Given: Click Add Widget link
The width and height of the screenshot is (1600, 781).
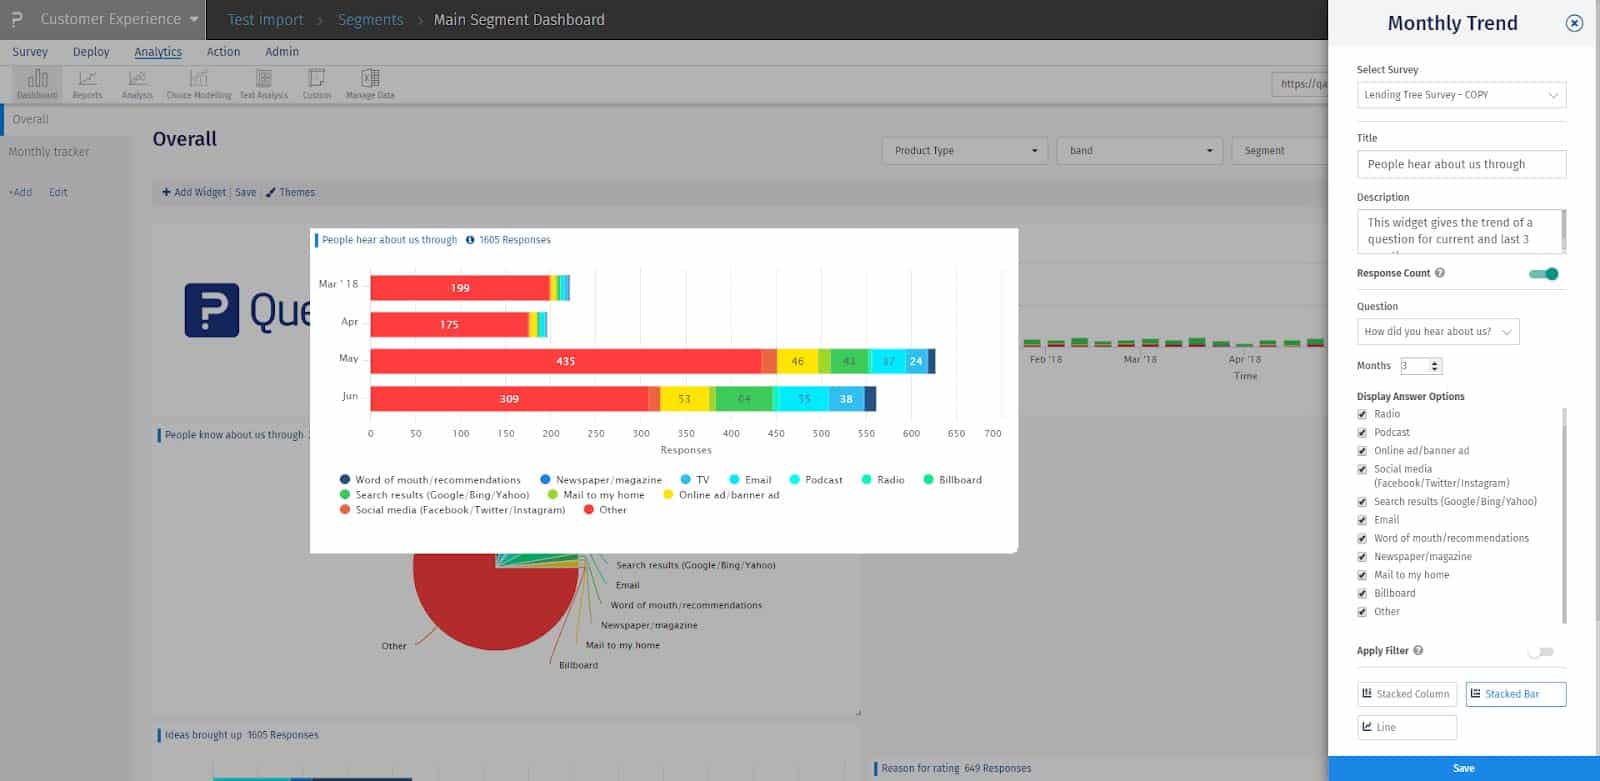Looking at the screenshot, I should (x=194, y=192).
